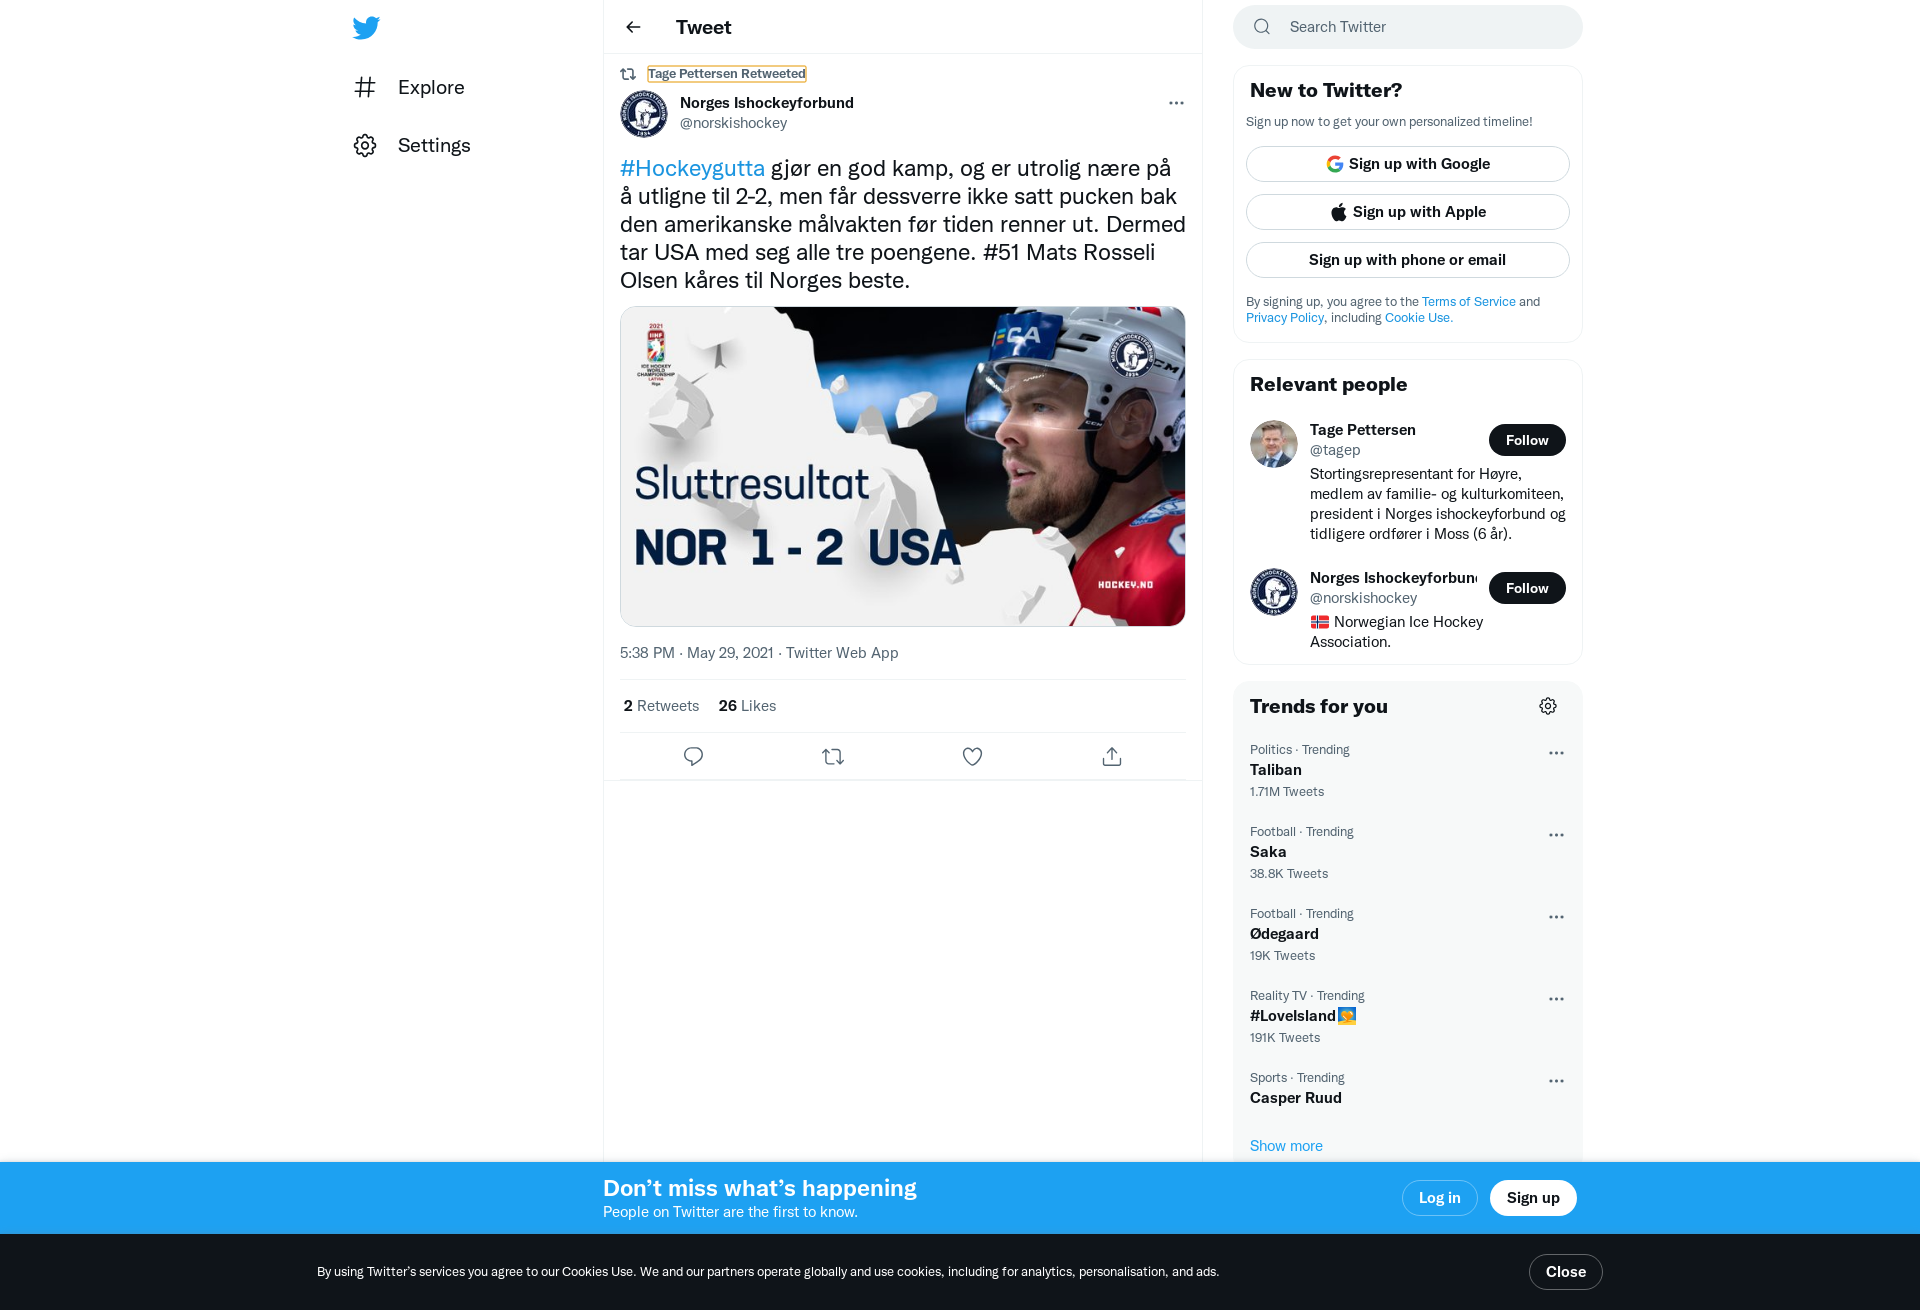Click the Norges Ishockeyforbund tweet avatar
Screen dimensions: 1920x1310
[x=644, y=113]
